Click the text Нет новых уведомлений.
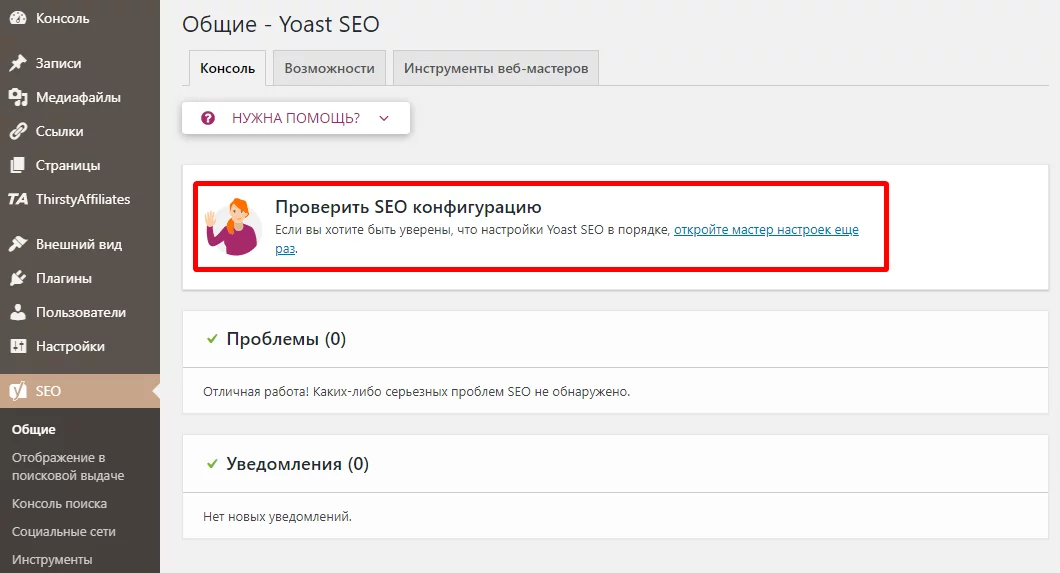This screenshot has width=1060, height=573. (x=277, y=517)
